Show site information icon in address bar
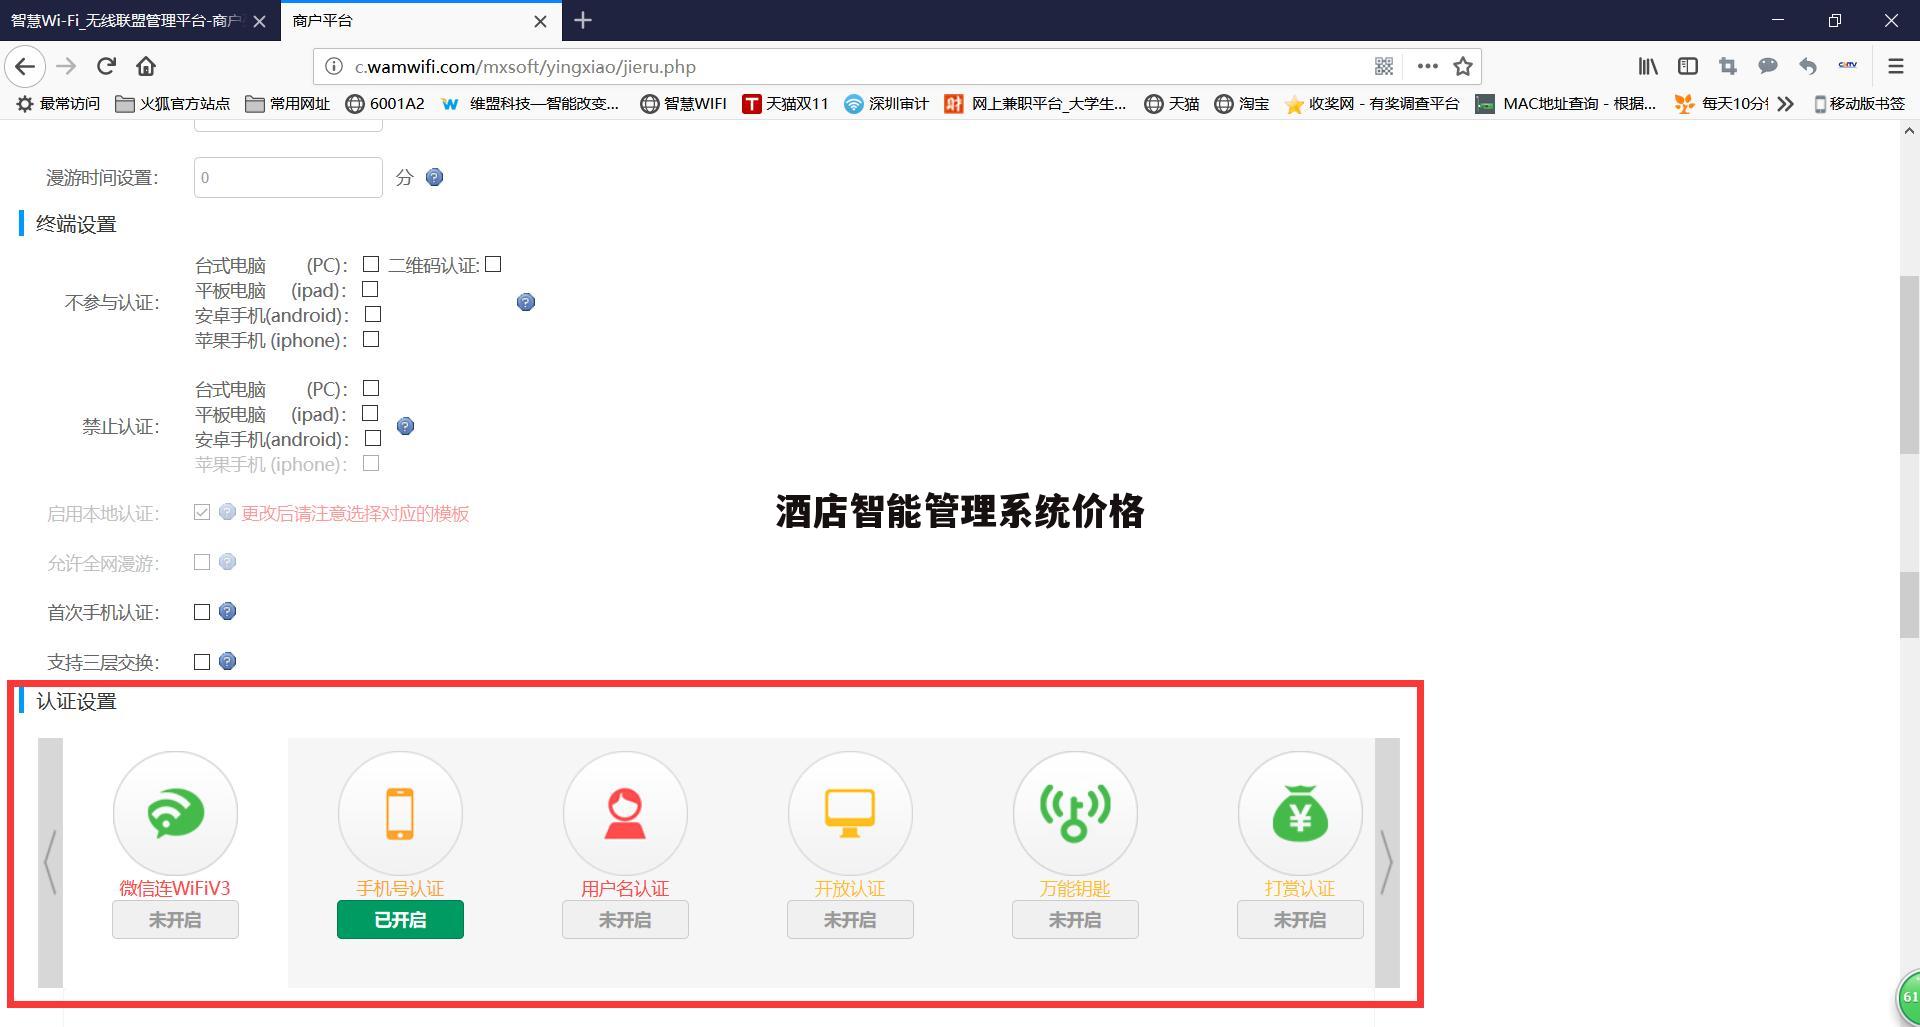Image resolution: width=1920 pixels, height=1027 pixels. point(334,67)
